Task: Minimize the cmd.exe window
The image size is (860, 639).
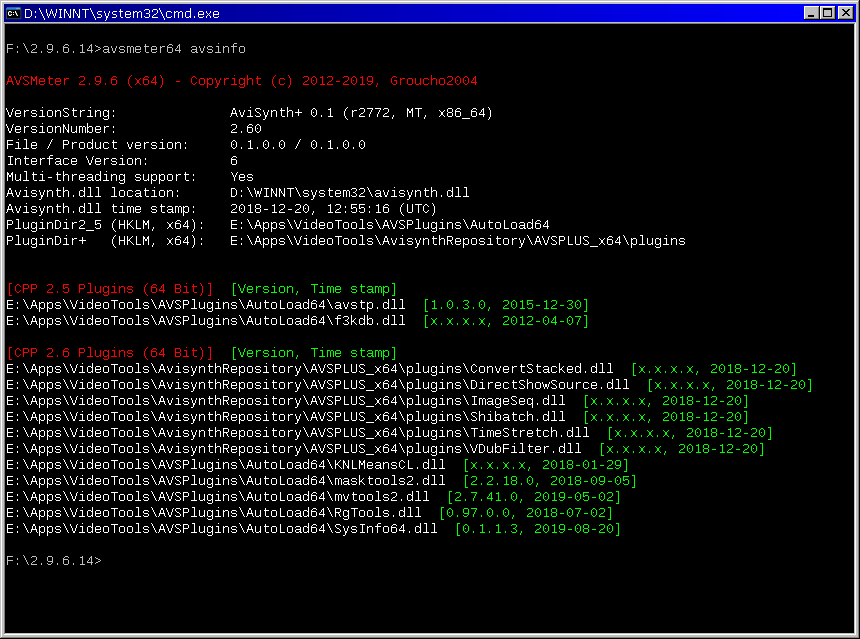Action: pyautogui.click(x=810, y=12)
